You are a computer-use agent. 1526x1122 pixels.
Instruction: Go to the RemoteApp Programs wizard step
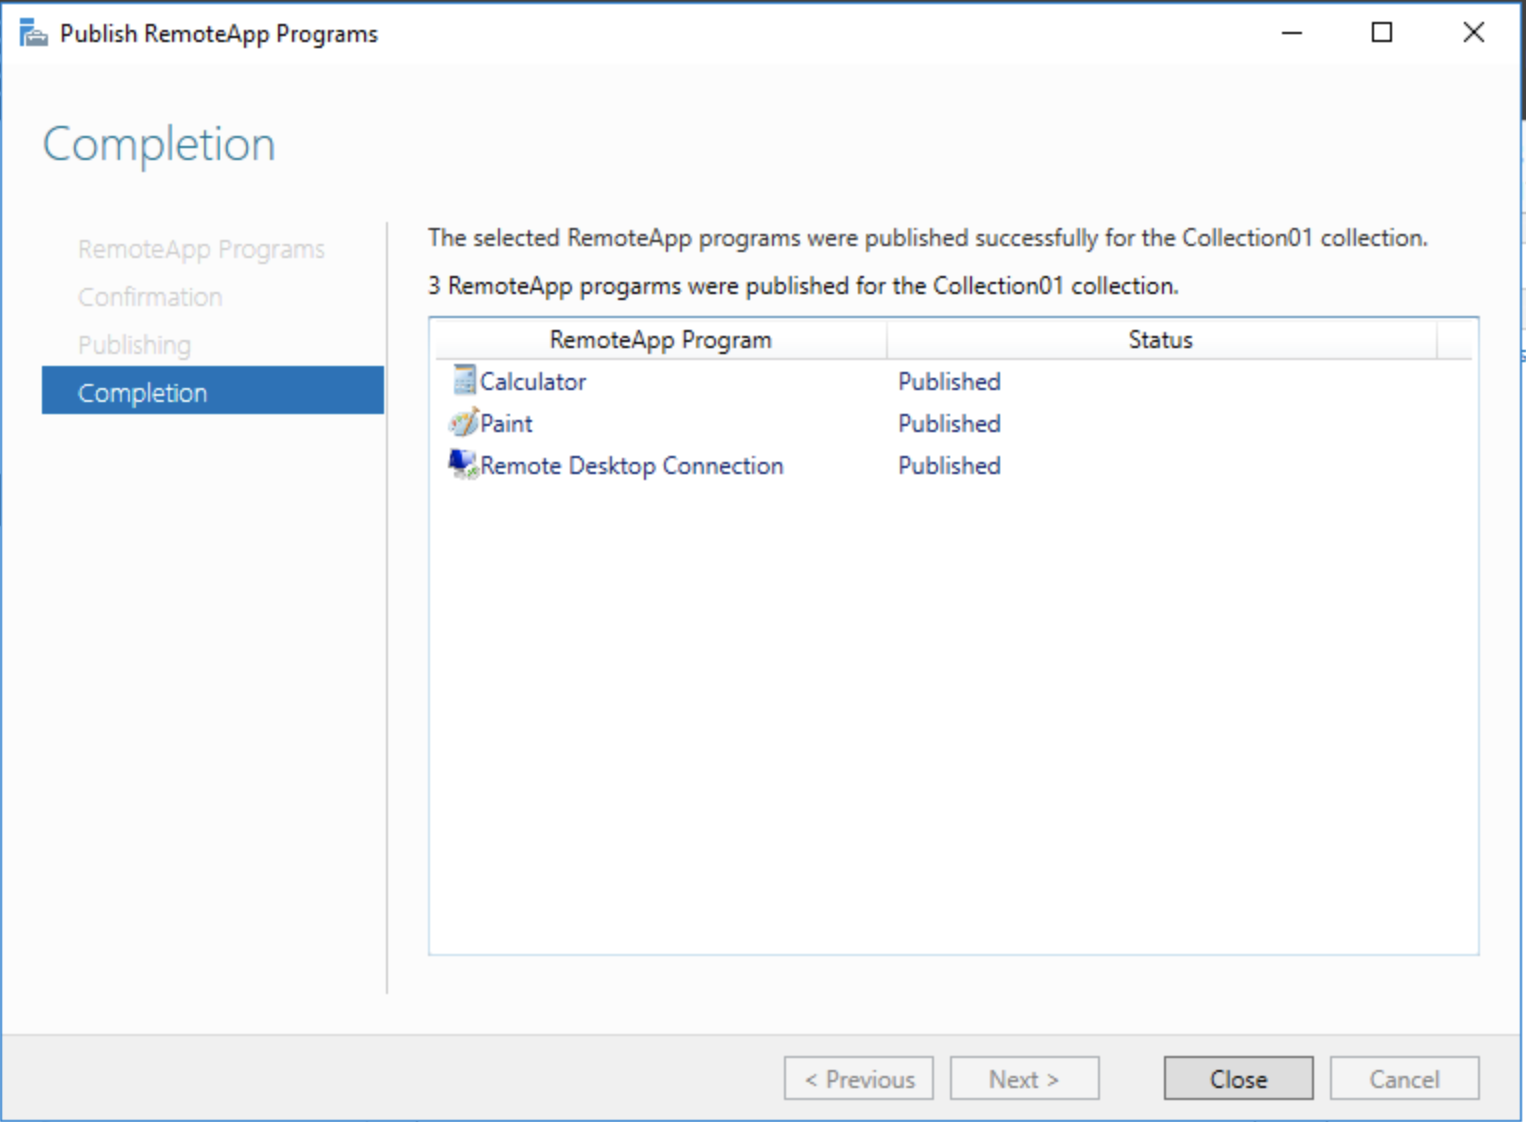click(x=201, y=249)
